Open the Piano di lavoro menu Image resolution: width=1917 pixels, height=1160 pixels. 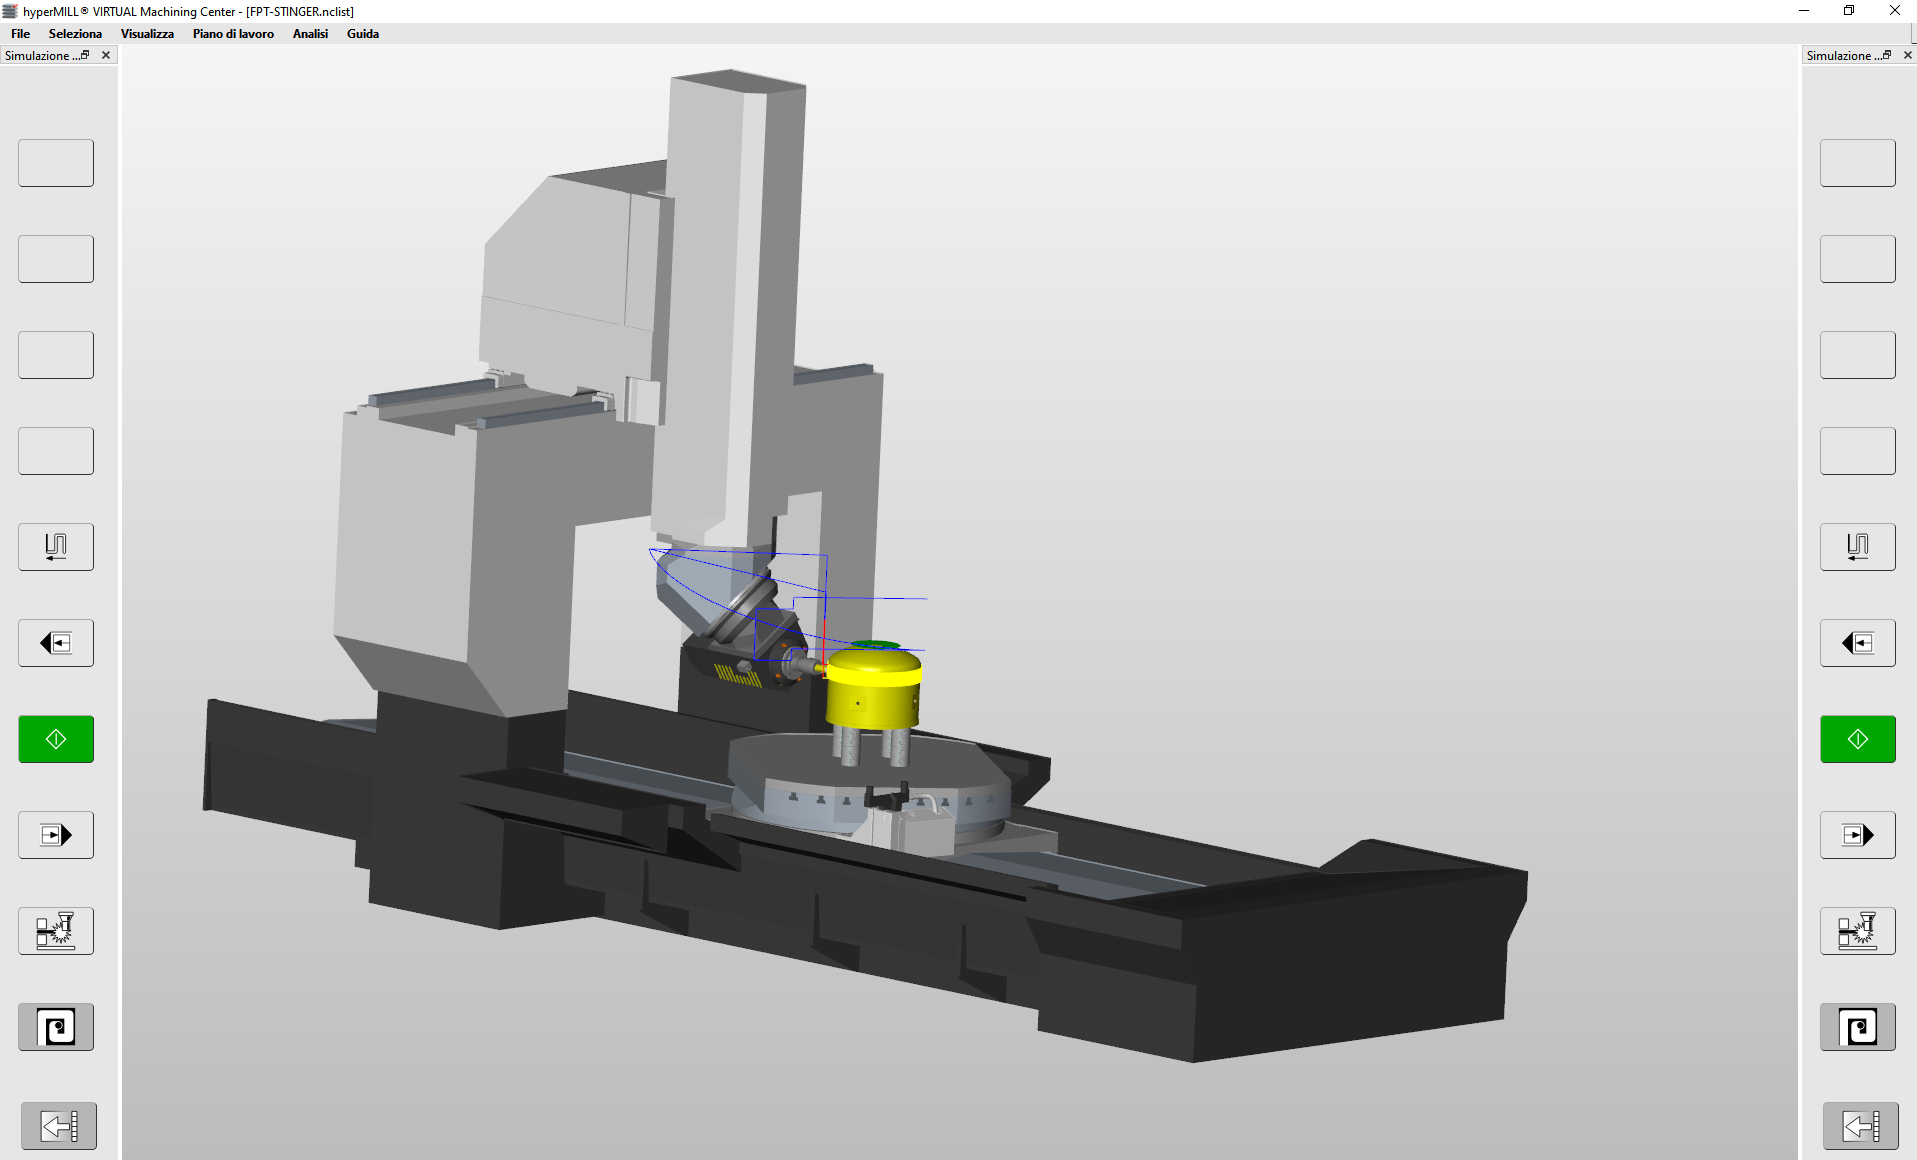[x=233, y=33]
